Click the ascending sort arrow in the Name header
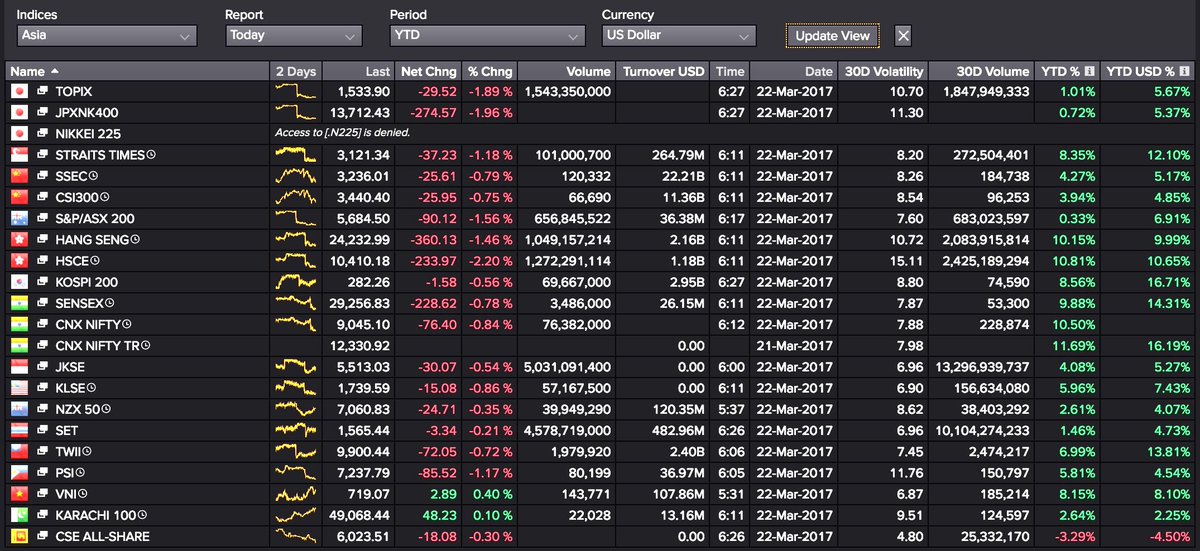Screen dimensions: 1200x551 point(54,71)
